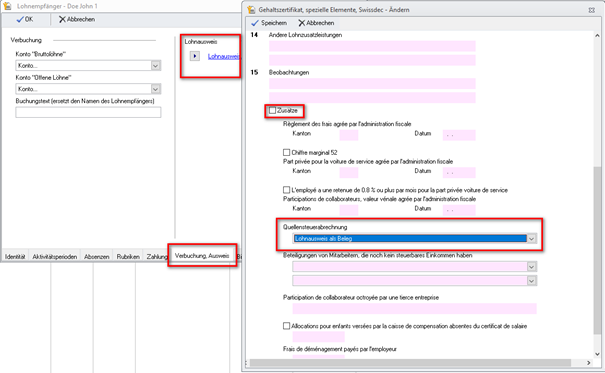Expand the Quellensteuerabrechnung dropdown

click(x=532, y=239)
